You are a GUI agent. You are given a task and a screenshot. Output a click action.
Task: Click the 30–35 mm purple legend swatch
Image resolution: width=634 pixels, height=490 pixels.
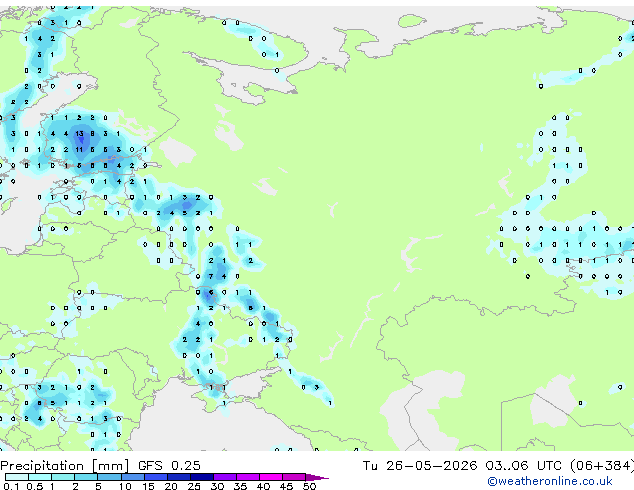pyautogui.click(x=224, y=477)
